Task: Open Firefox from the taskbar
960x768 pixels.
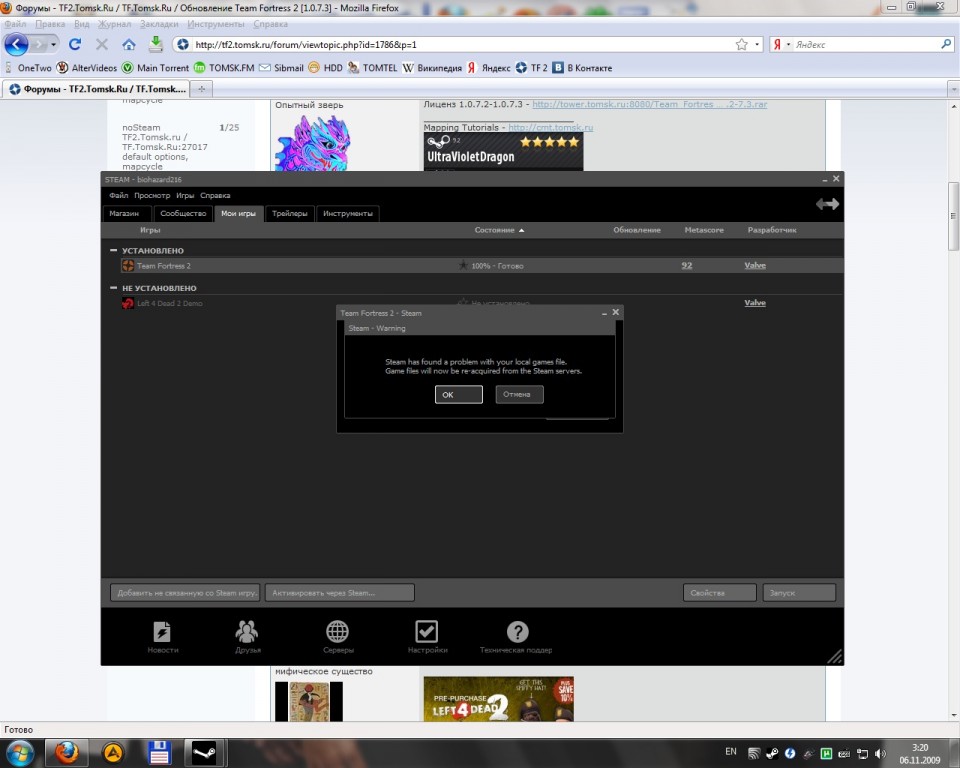Action: 66,752
